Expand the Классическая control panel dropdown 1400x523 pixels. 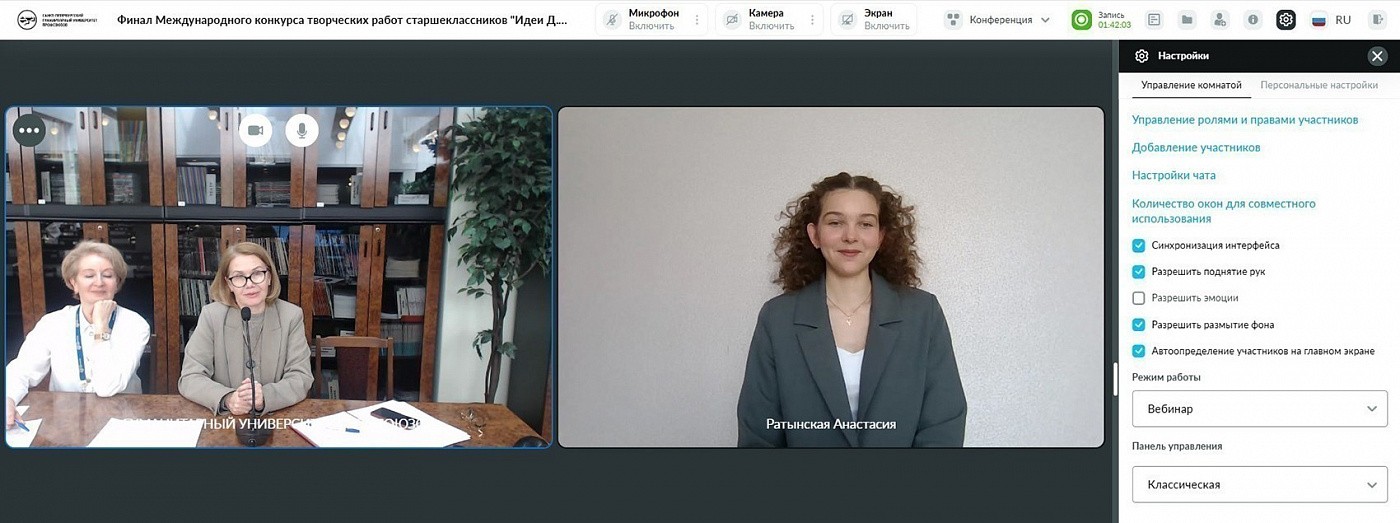[1259, 485]
